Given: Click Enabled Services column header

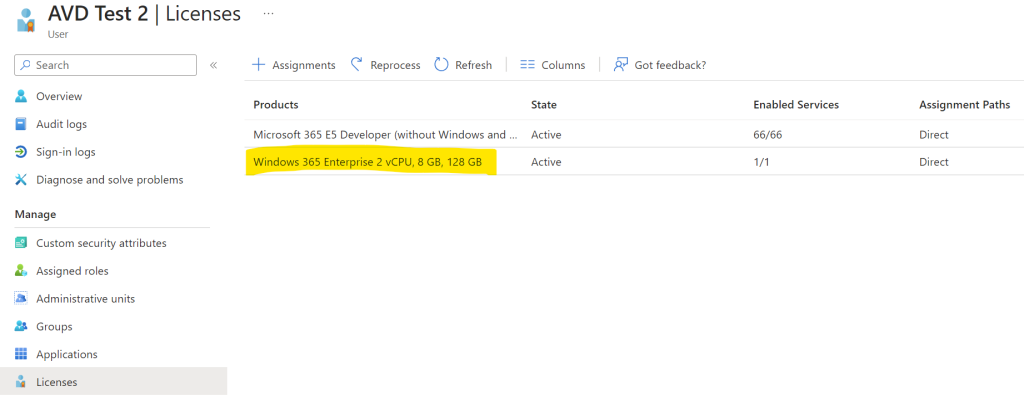Looking at the screenshot, I should (x=796, y=105).
